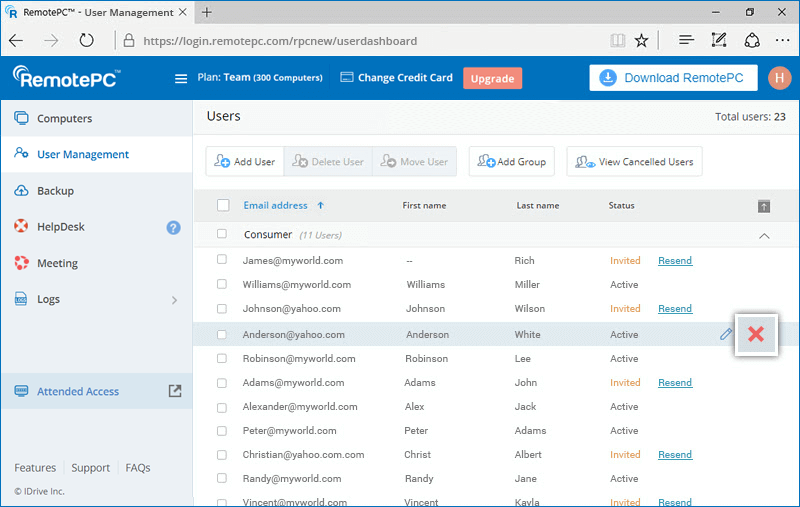The image size is (800, 507).
Task: Open Backup section
Action: click(96, 191)
